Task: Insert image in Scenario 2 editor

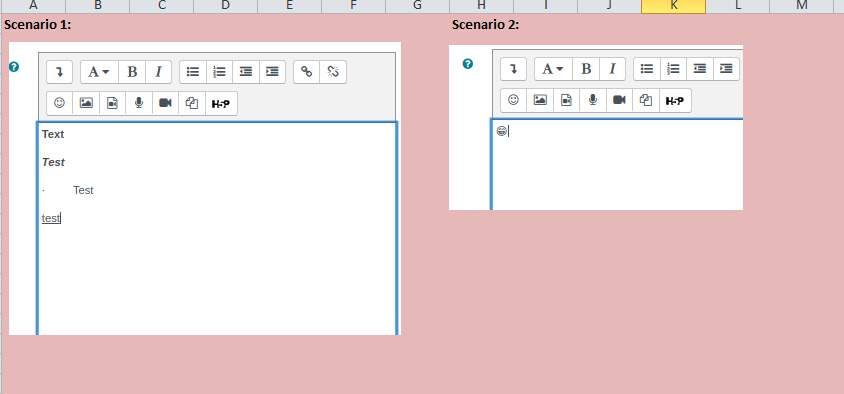Action: 540,100
